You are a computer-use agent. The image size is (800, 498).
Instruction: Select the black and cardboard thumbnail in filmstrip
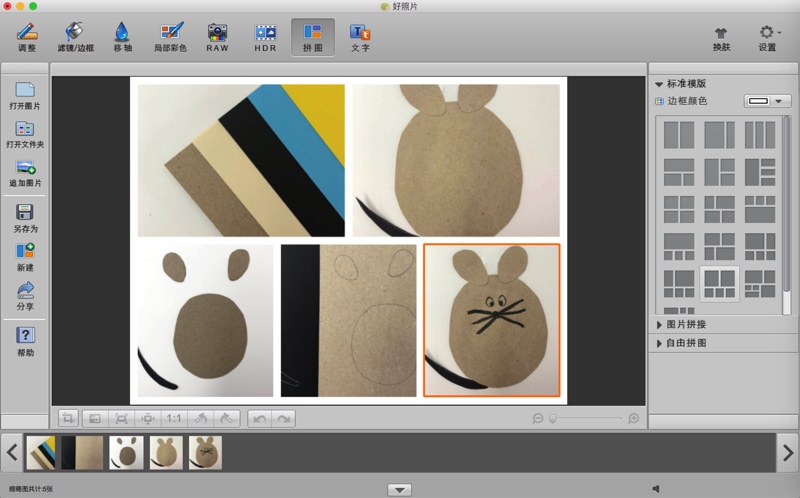(x=82, y=452)
